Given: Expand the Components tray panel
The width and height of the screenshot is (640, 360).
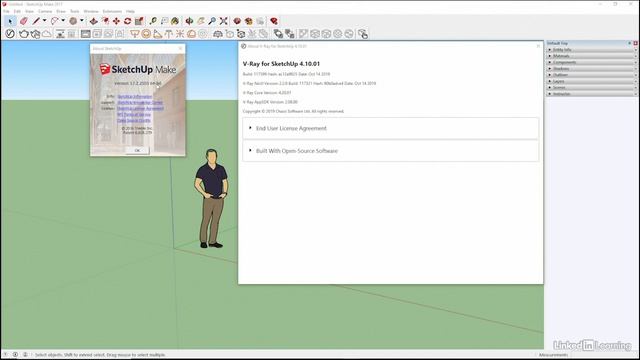Looking at the screenshot, I should click(x=591, y=62).
